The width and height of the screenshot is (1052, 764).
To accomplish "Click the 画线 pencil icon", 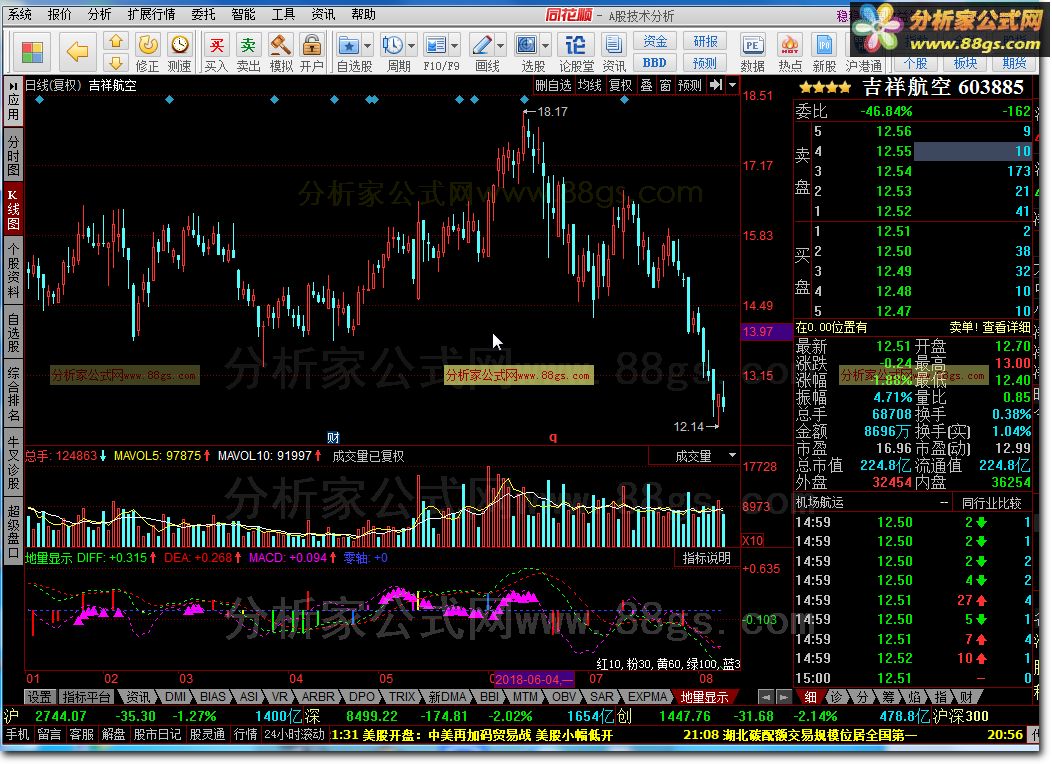I will 482,46.
